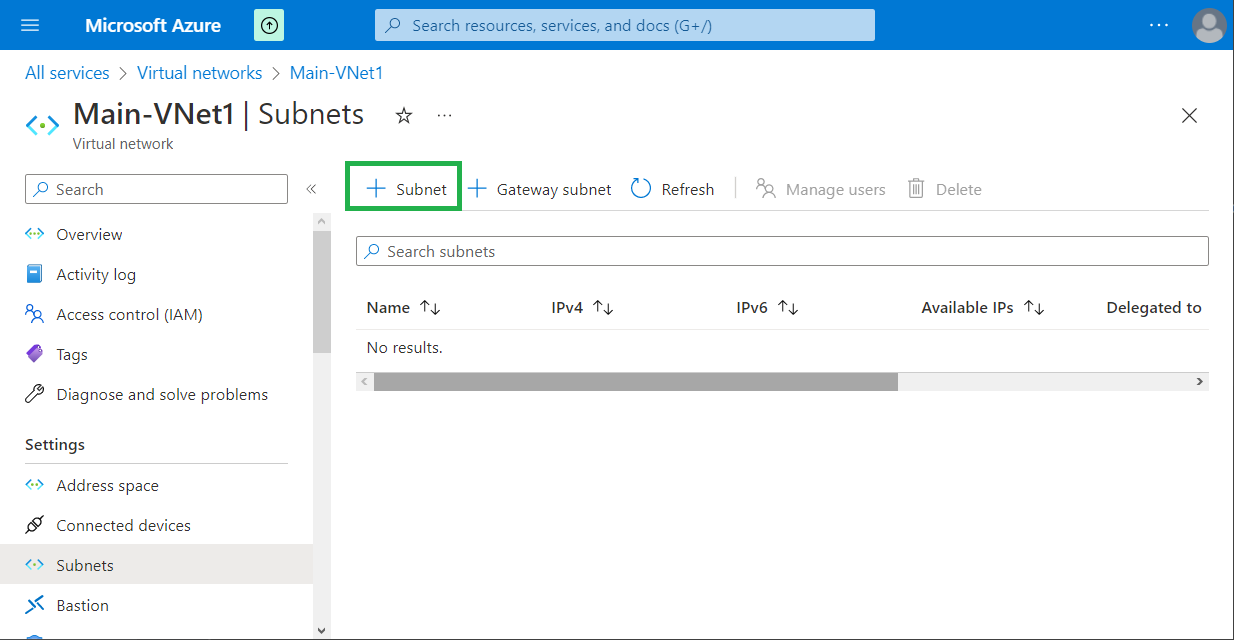Click the sidebar scrollbar up arrow

pyautogui.click(x=321, y=221)
